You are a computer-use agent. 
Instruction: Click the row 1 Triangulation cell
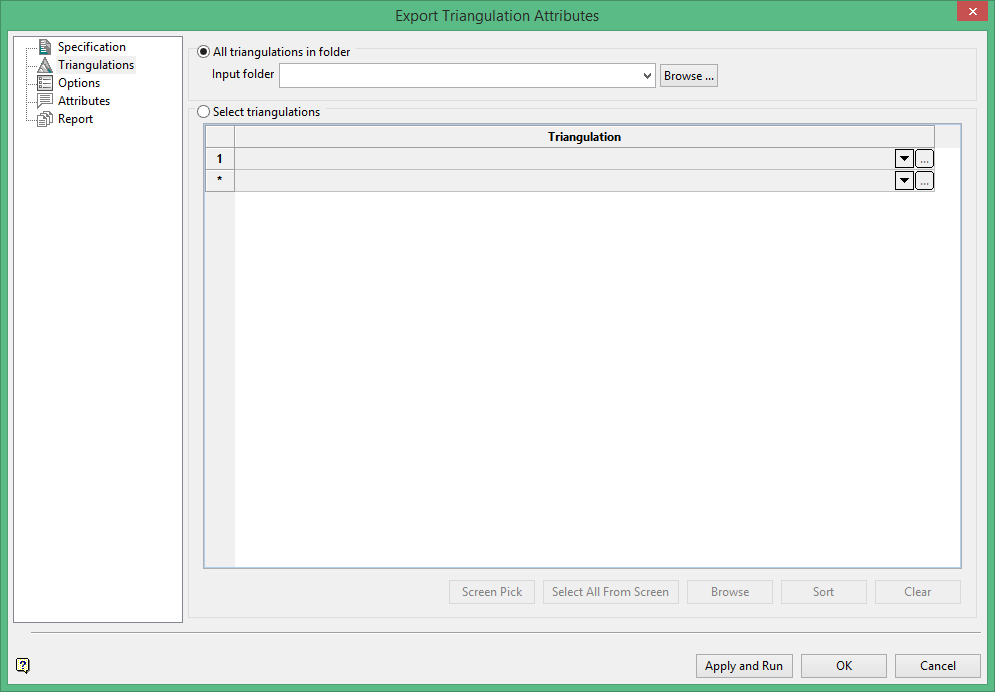pos(565,159)
